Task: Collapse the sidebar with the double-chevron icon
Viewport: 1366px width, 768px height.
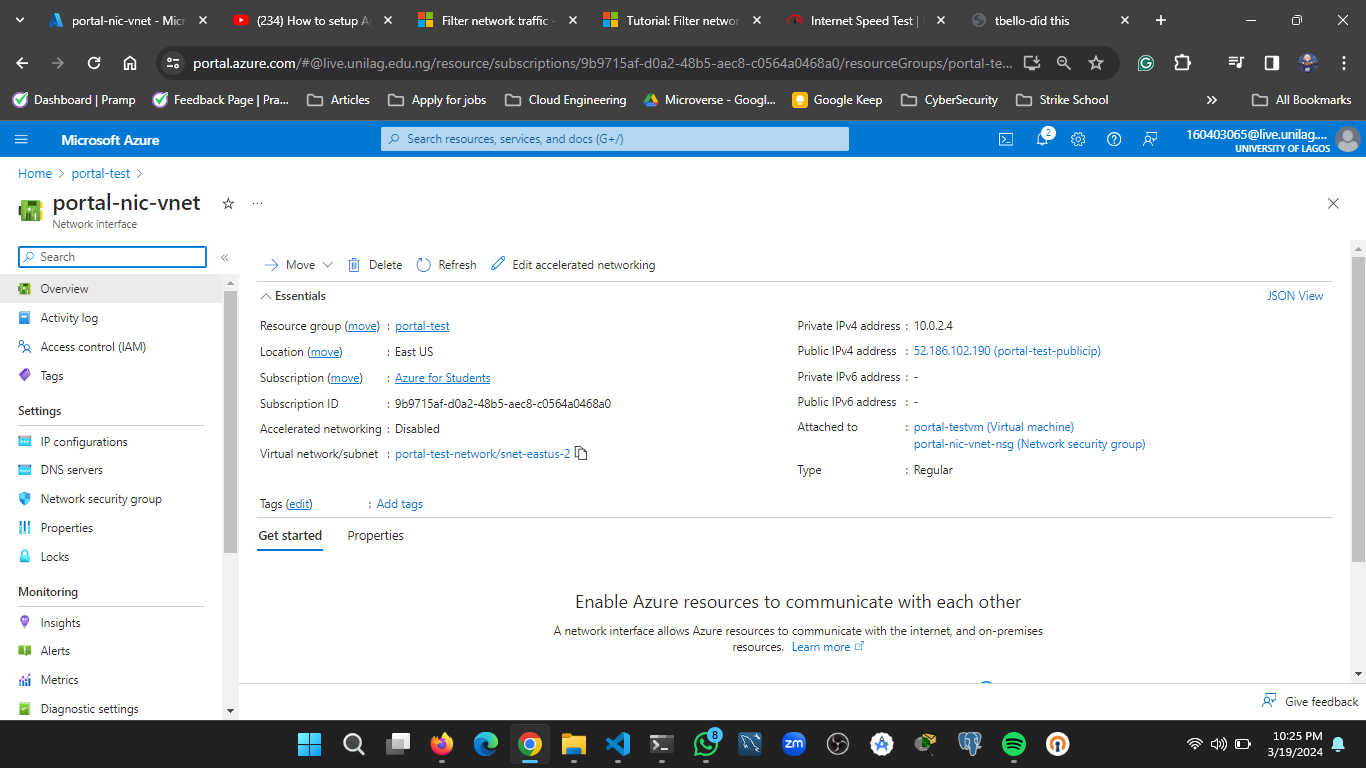Action: [x=225, y=257]
